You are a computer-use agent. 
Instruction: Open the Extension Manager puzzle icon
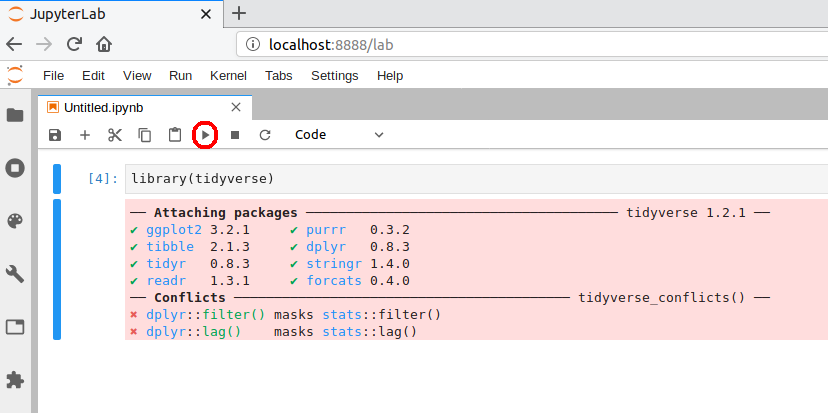pos(15,380)
